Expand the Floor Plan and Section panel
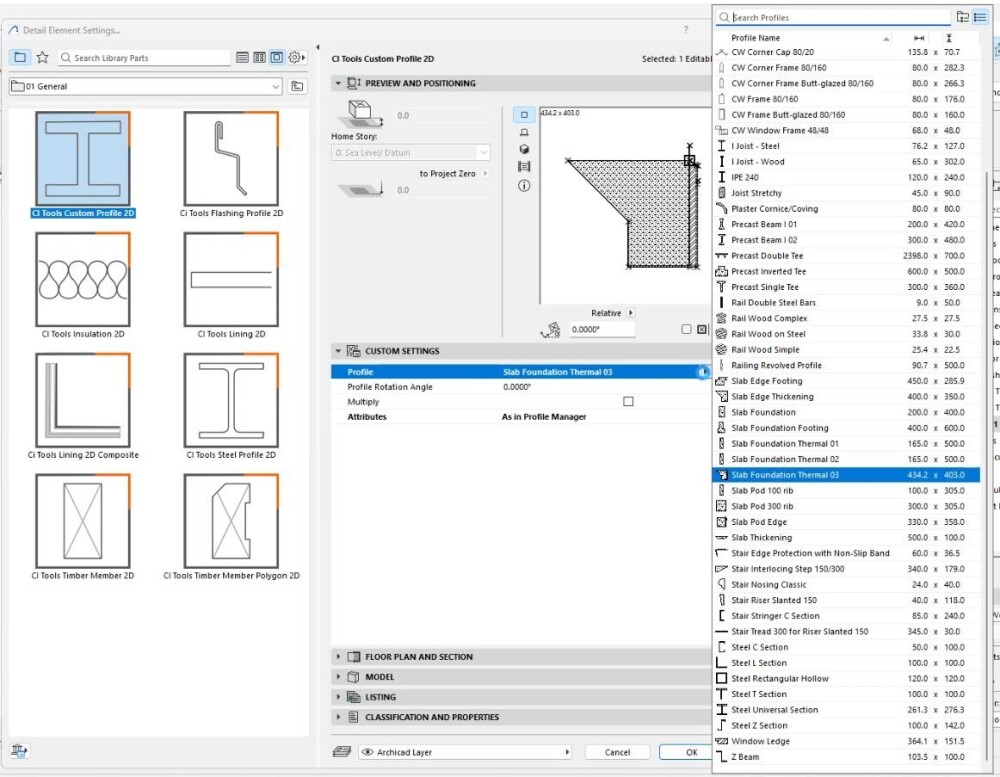 (419, 657)
